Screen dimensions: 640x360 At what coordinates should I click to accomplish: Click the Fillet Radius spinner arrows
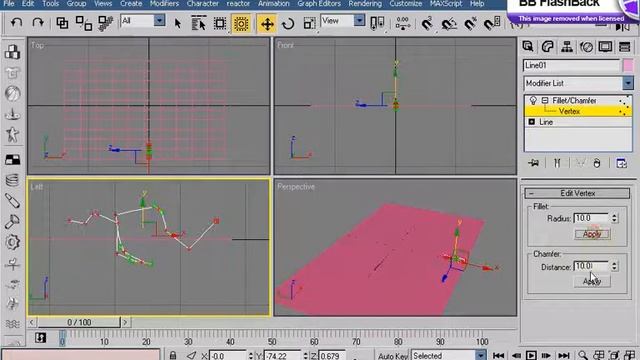[614, 218]
